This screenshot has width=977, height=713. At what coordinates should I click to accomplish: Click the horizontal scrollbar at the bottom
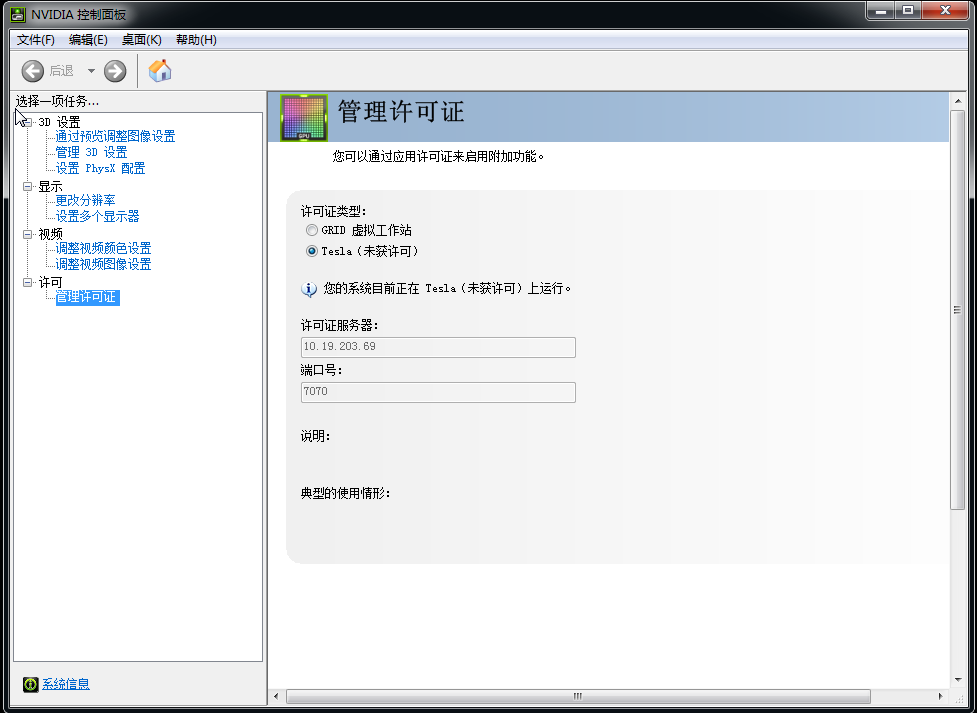[x=576, y=696]
